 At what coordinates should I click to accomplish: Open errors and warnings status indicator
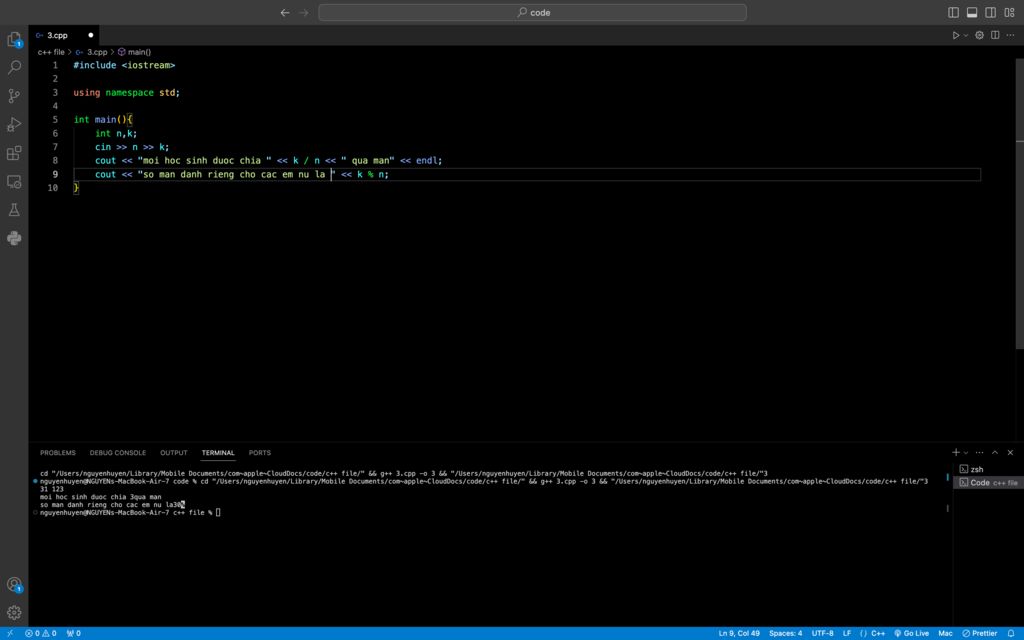click(40, 633)
